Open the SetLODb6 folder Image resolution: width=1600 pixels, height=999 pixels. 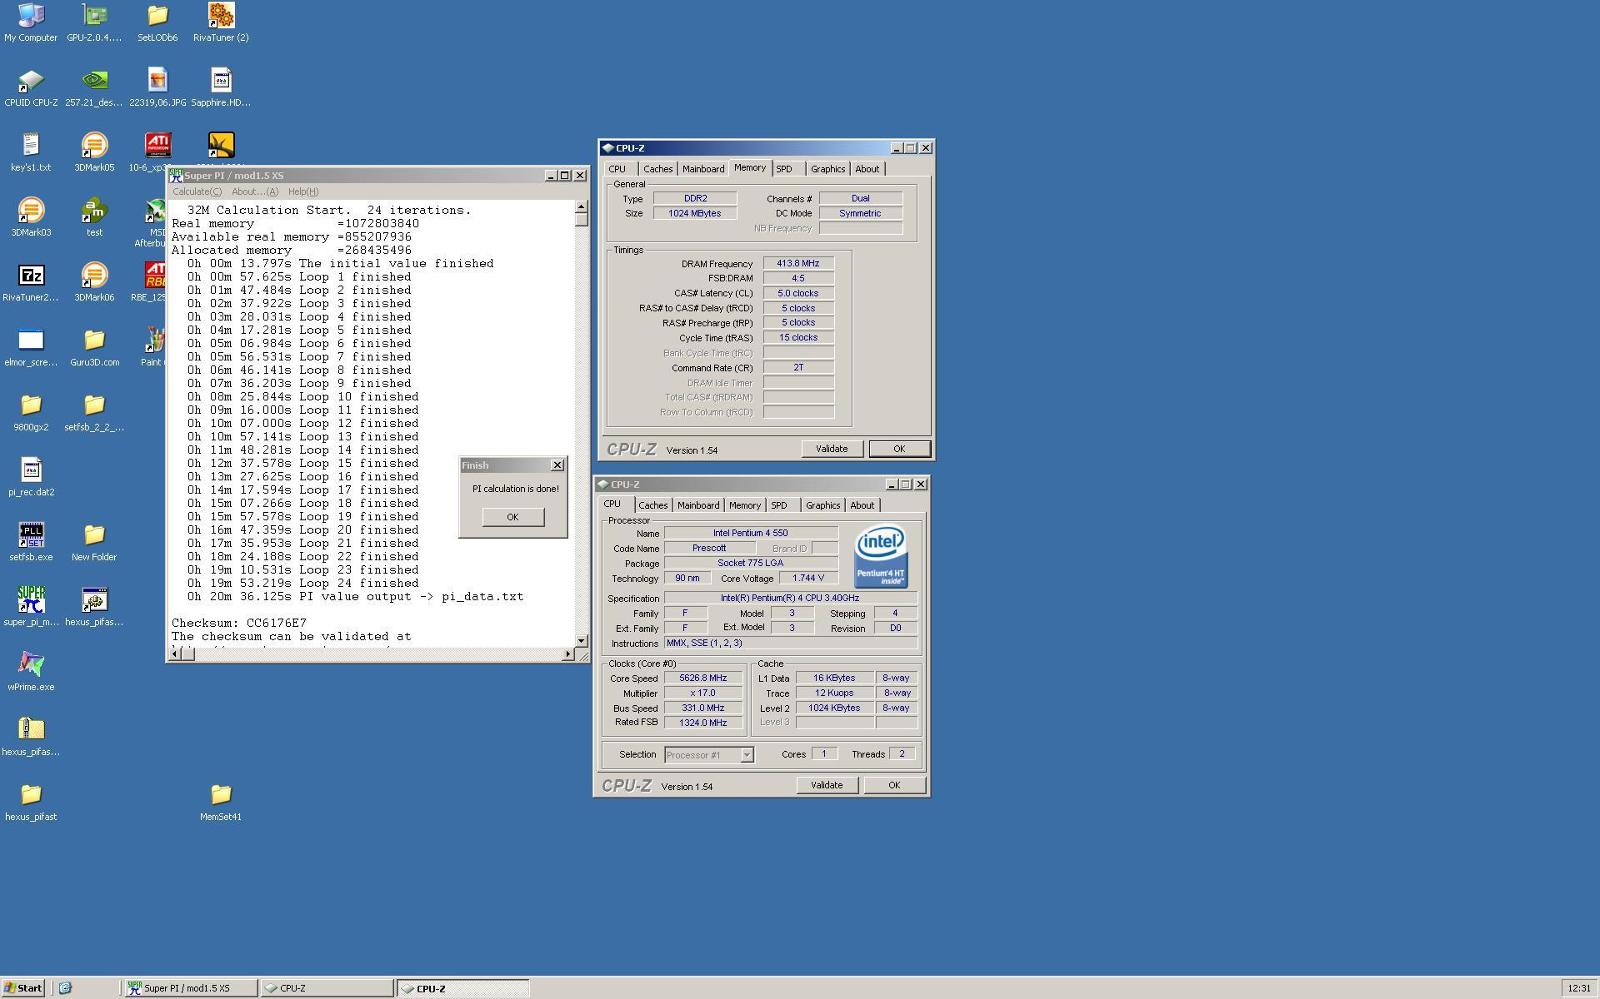coord(157,23)
